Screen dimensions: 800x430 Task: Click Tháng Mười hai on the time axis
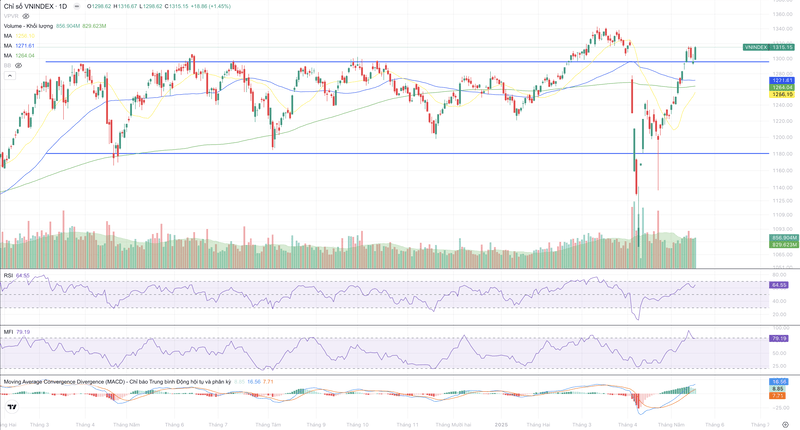pos(453,424)
